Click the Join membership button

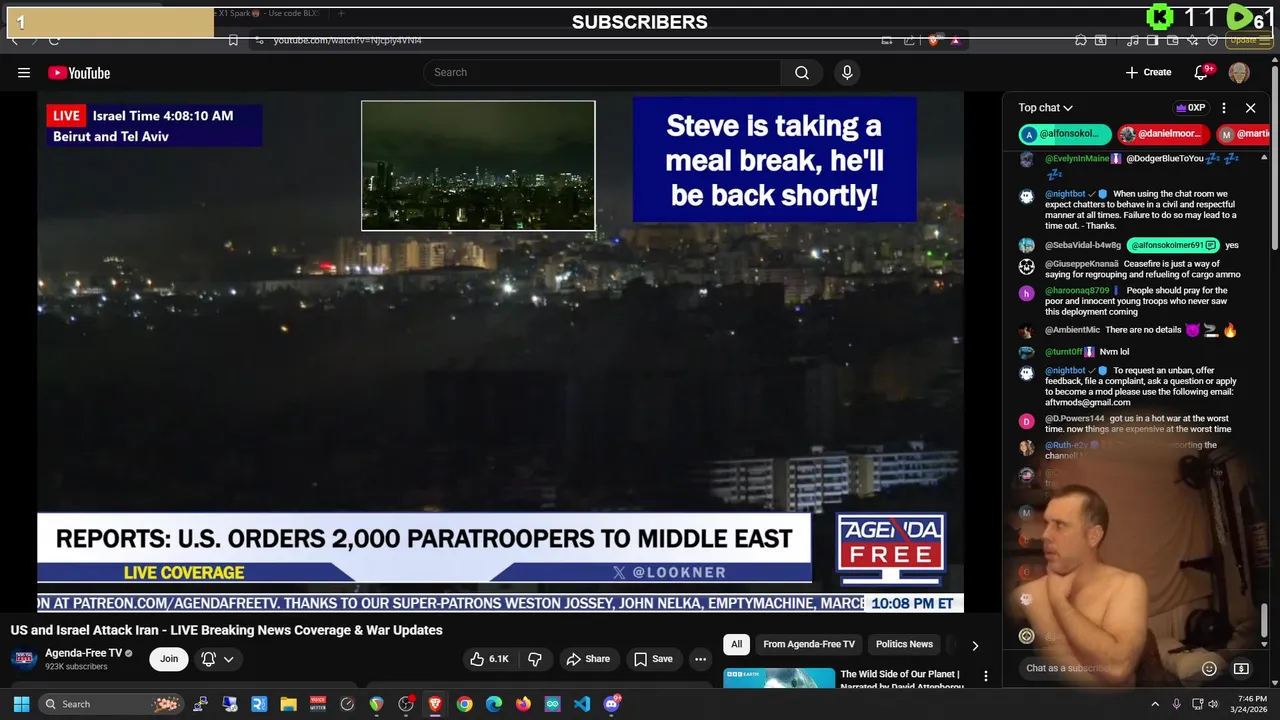(x=169, y=659)
